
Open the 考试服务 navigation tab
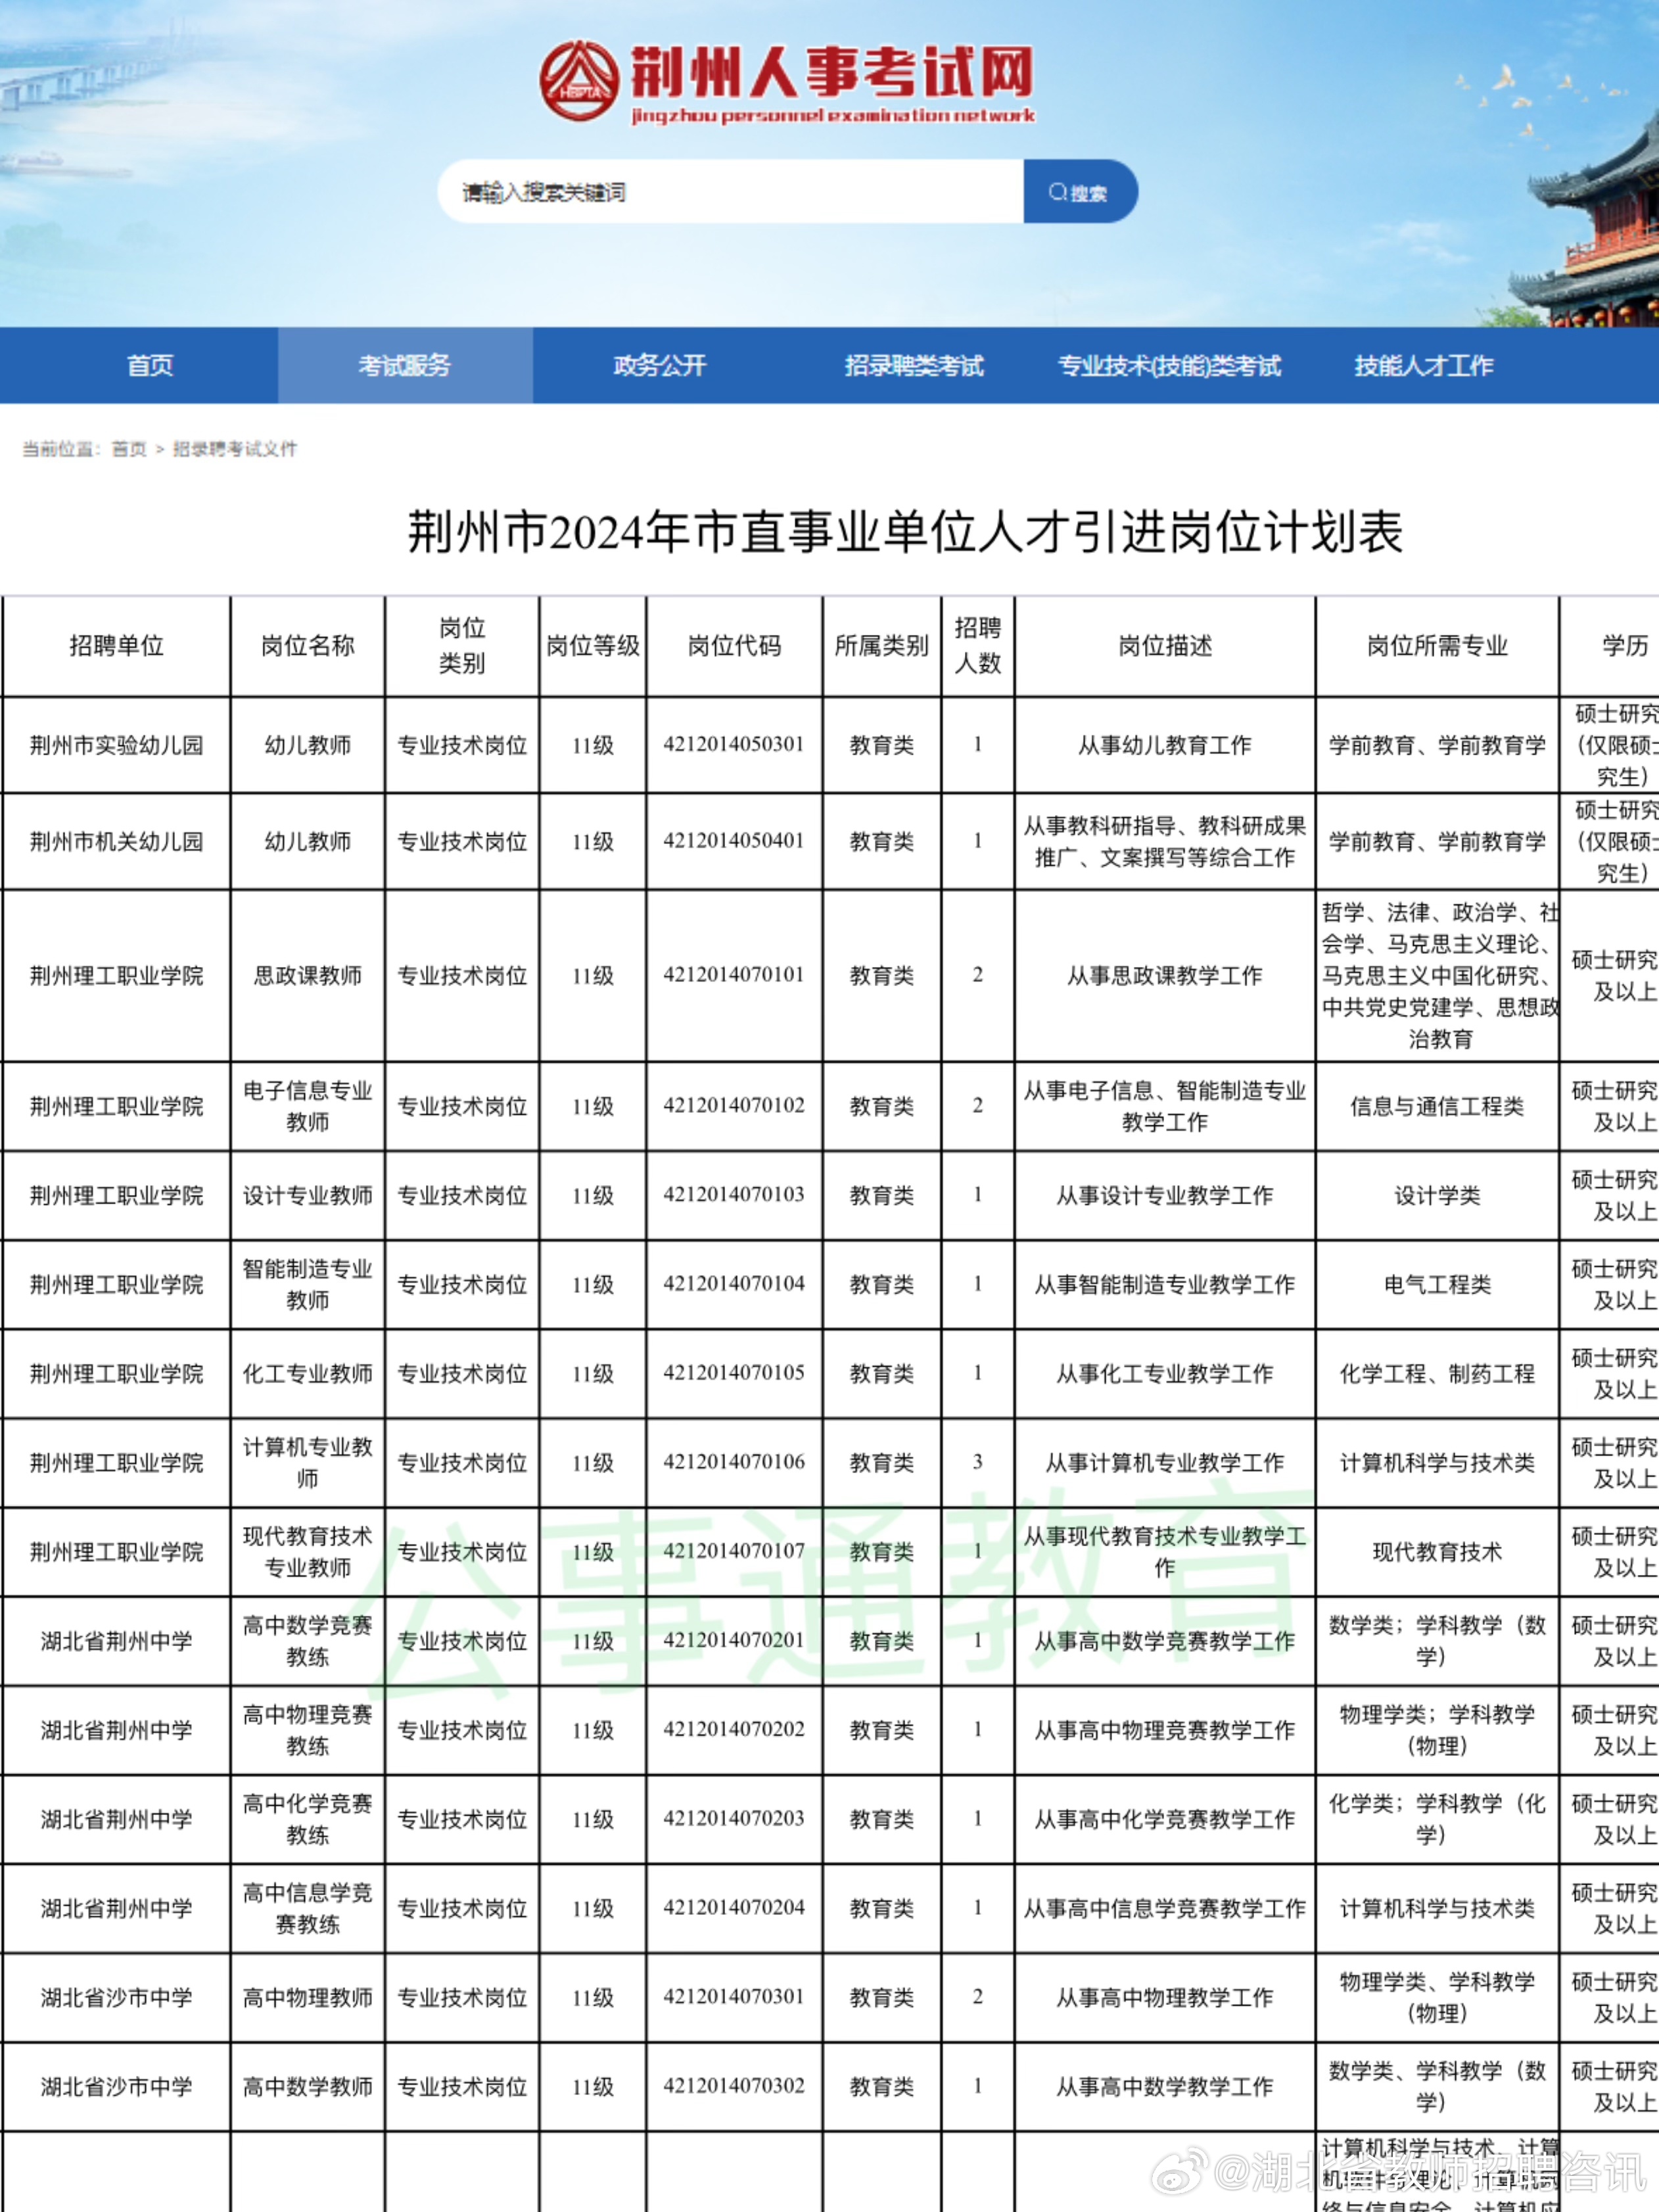405,366
